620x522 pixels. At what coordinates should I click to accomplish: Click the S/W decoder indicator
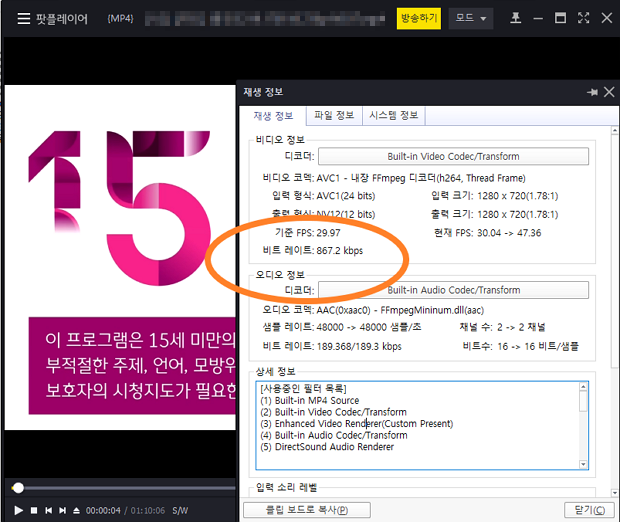180,511
